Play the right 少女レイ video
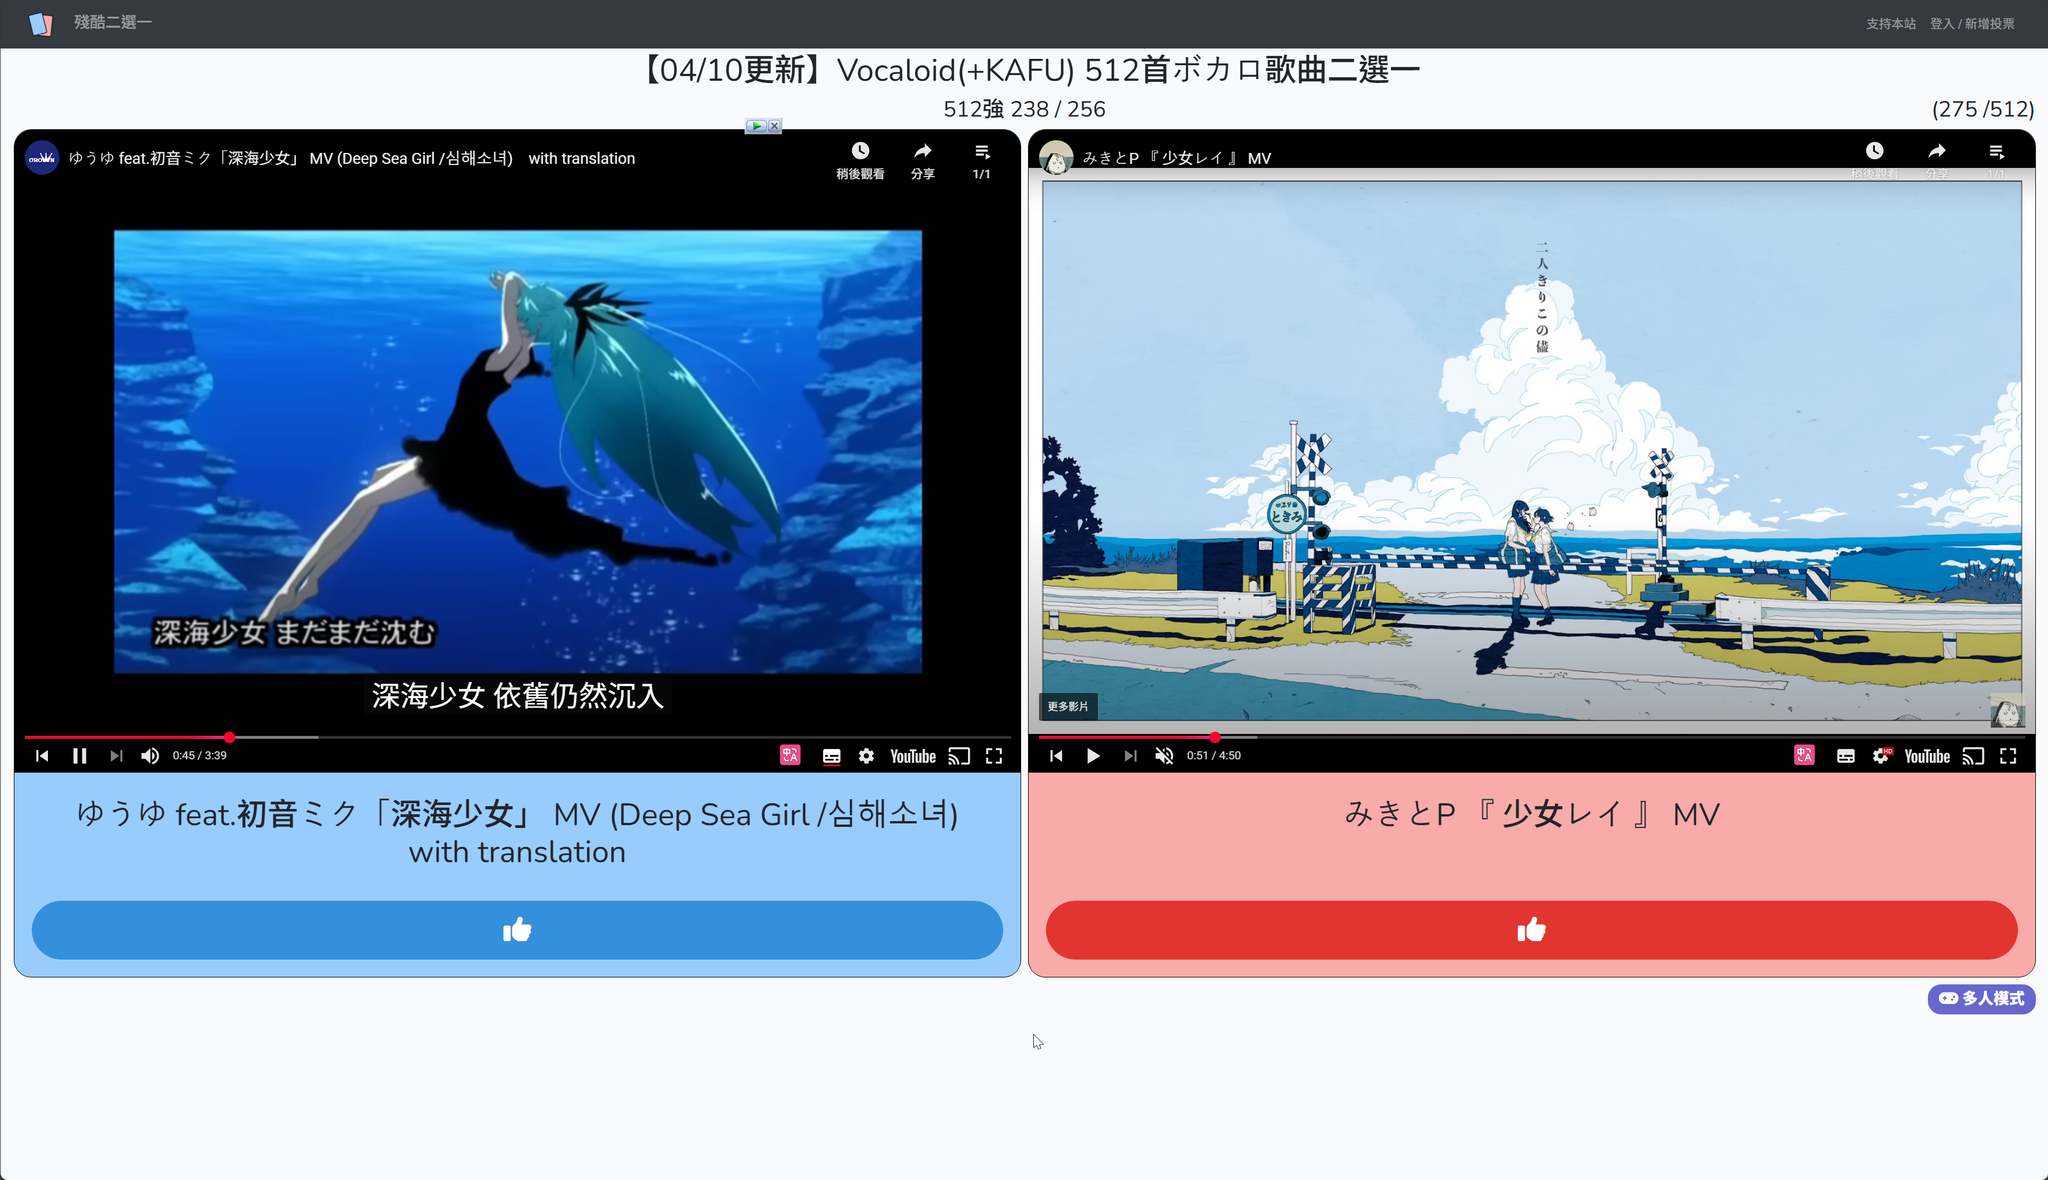This screenshot has width=2048, height=1180. coord(1093,756)
